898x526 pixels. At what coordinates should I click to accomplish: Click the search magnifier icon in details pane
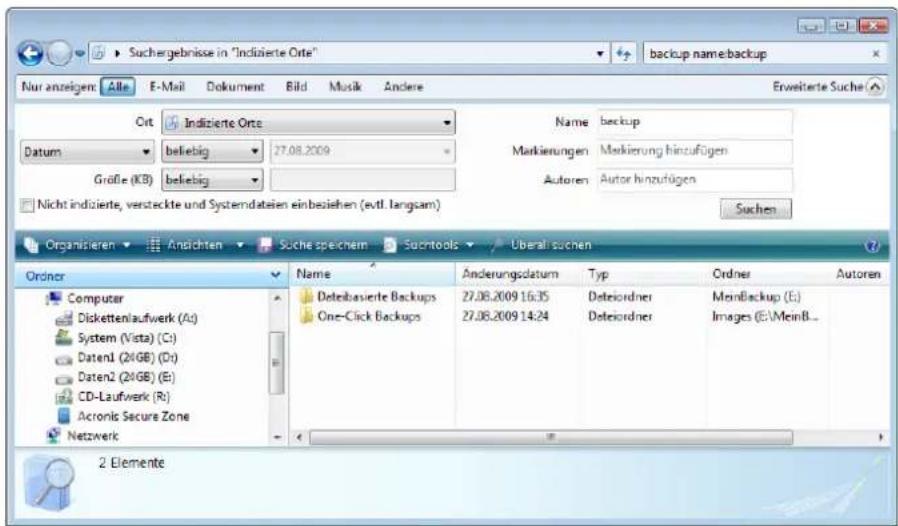pos(49,482)
